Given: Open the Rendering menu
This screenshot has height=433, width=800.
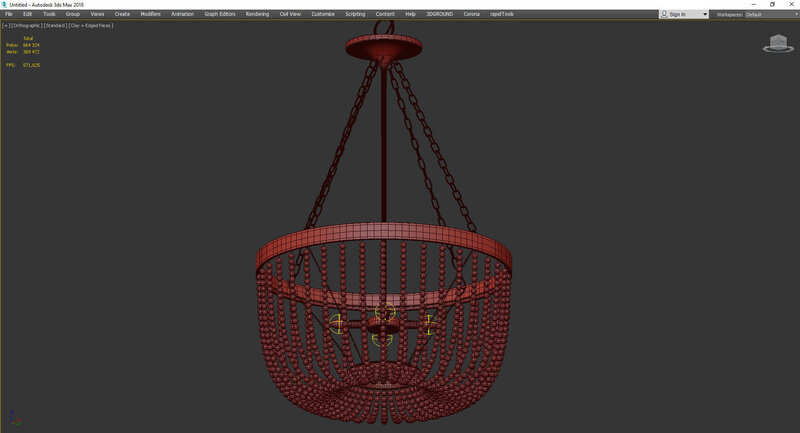Looking at the screenshot, I should click(x=257, y=14).
